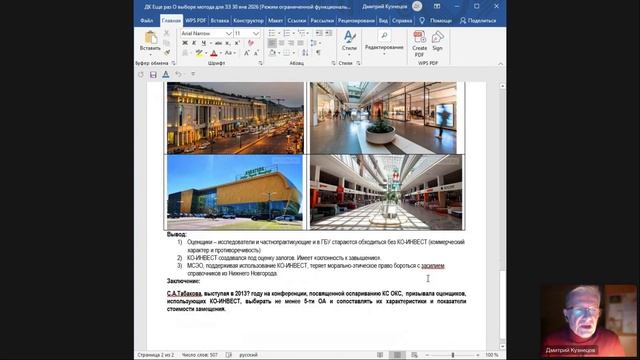
Task: Click the Save icon in quick access toolbar
Action: pyautogui.click(x=153, y=74)
